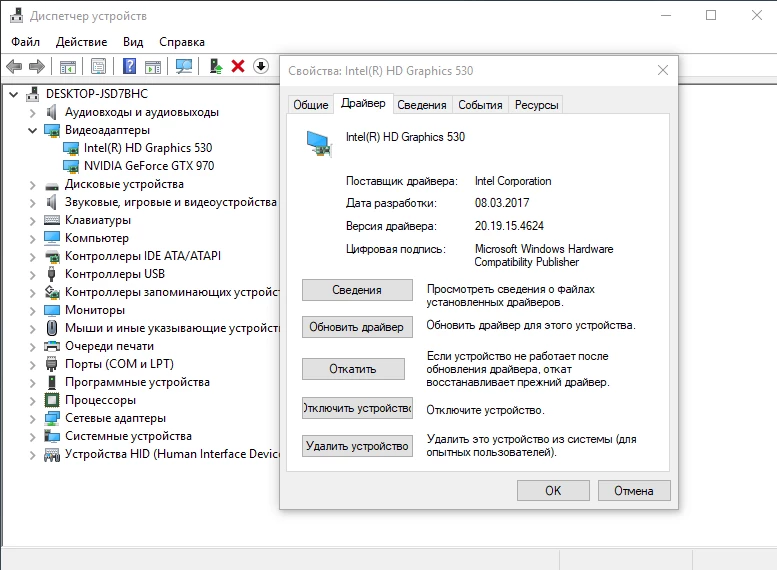This screenshot has width=777, height=570.
Task: Click the Back arrow toolbar icon
Action: [14, 66]
